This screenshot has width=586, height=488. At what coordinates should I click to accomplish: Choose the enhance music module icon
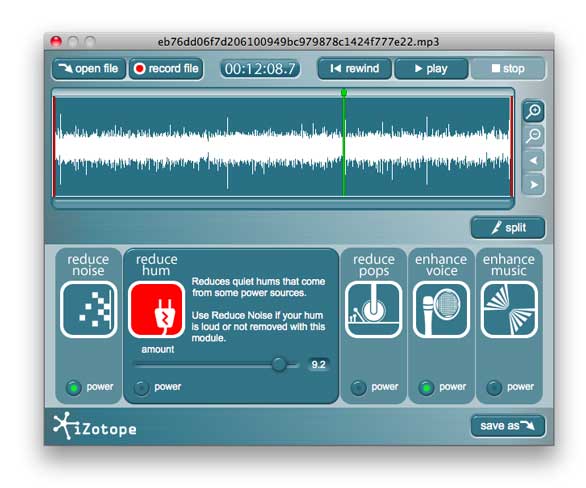(x=509, y=309)
